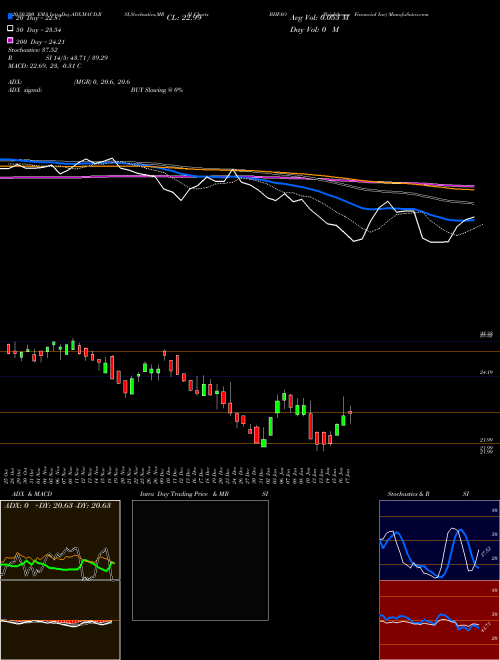This screenshot has height=660, width=500.
Task: Click the 'CL: 22.99' closing price label
Action: (184, 18)
